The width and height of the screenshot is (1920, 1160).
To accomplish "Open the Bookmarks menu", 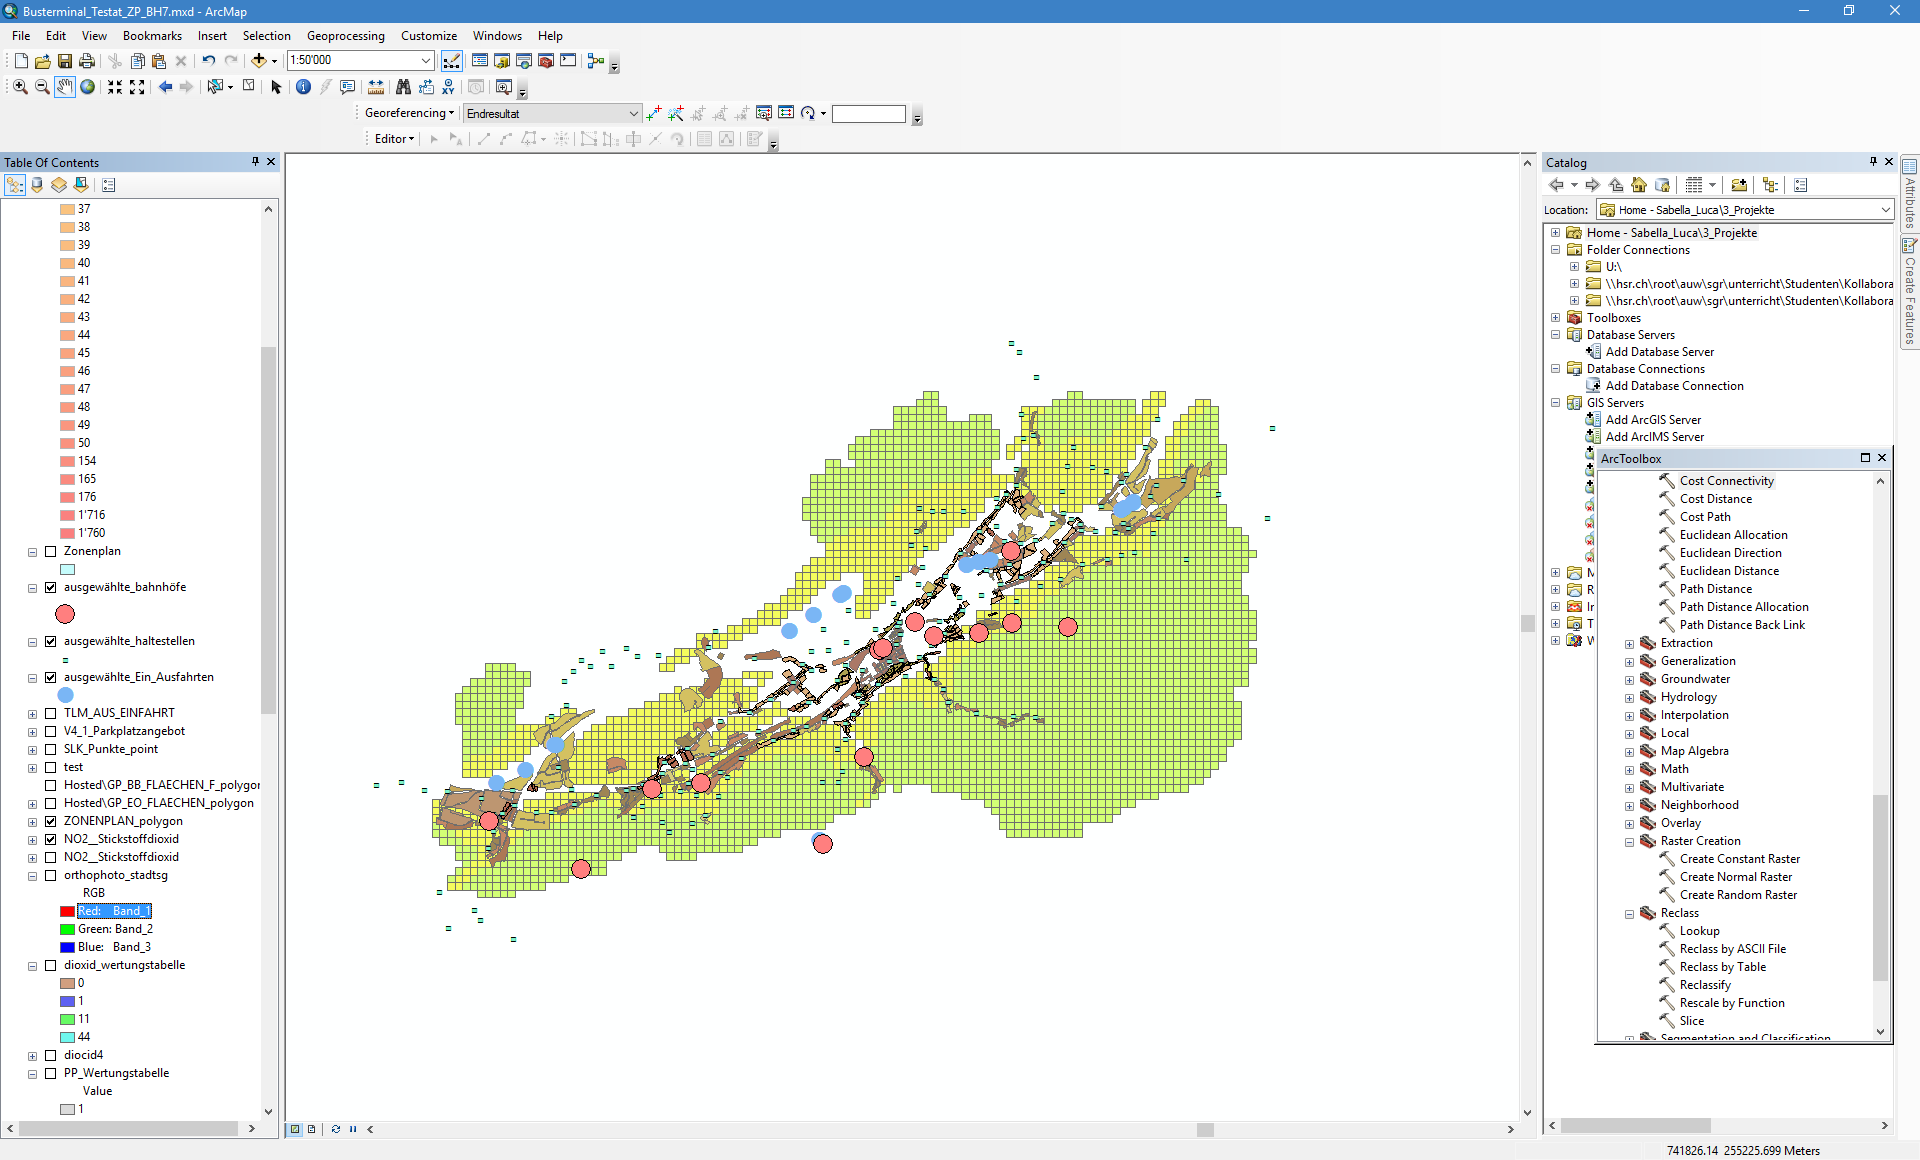I will click(x=152, y=36).
